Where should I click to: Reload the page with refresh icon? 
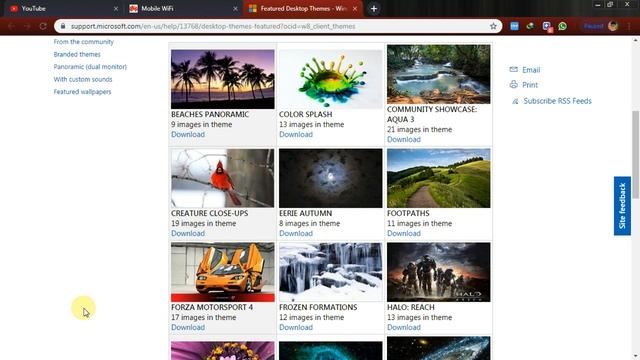pos(43,26)
